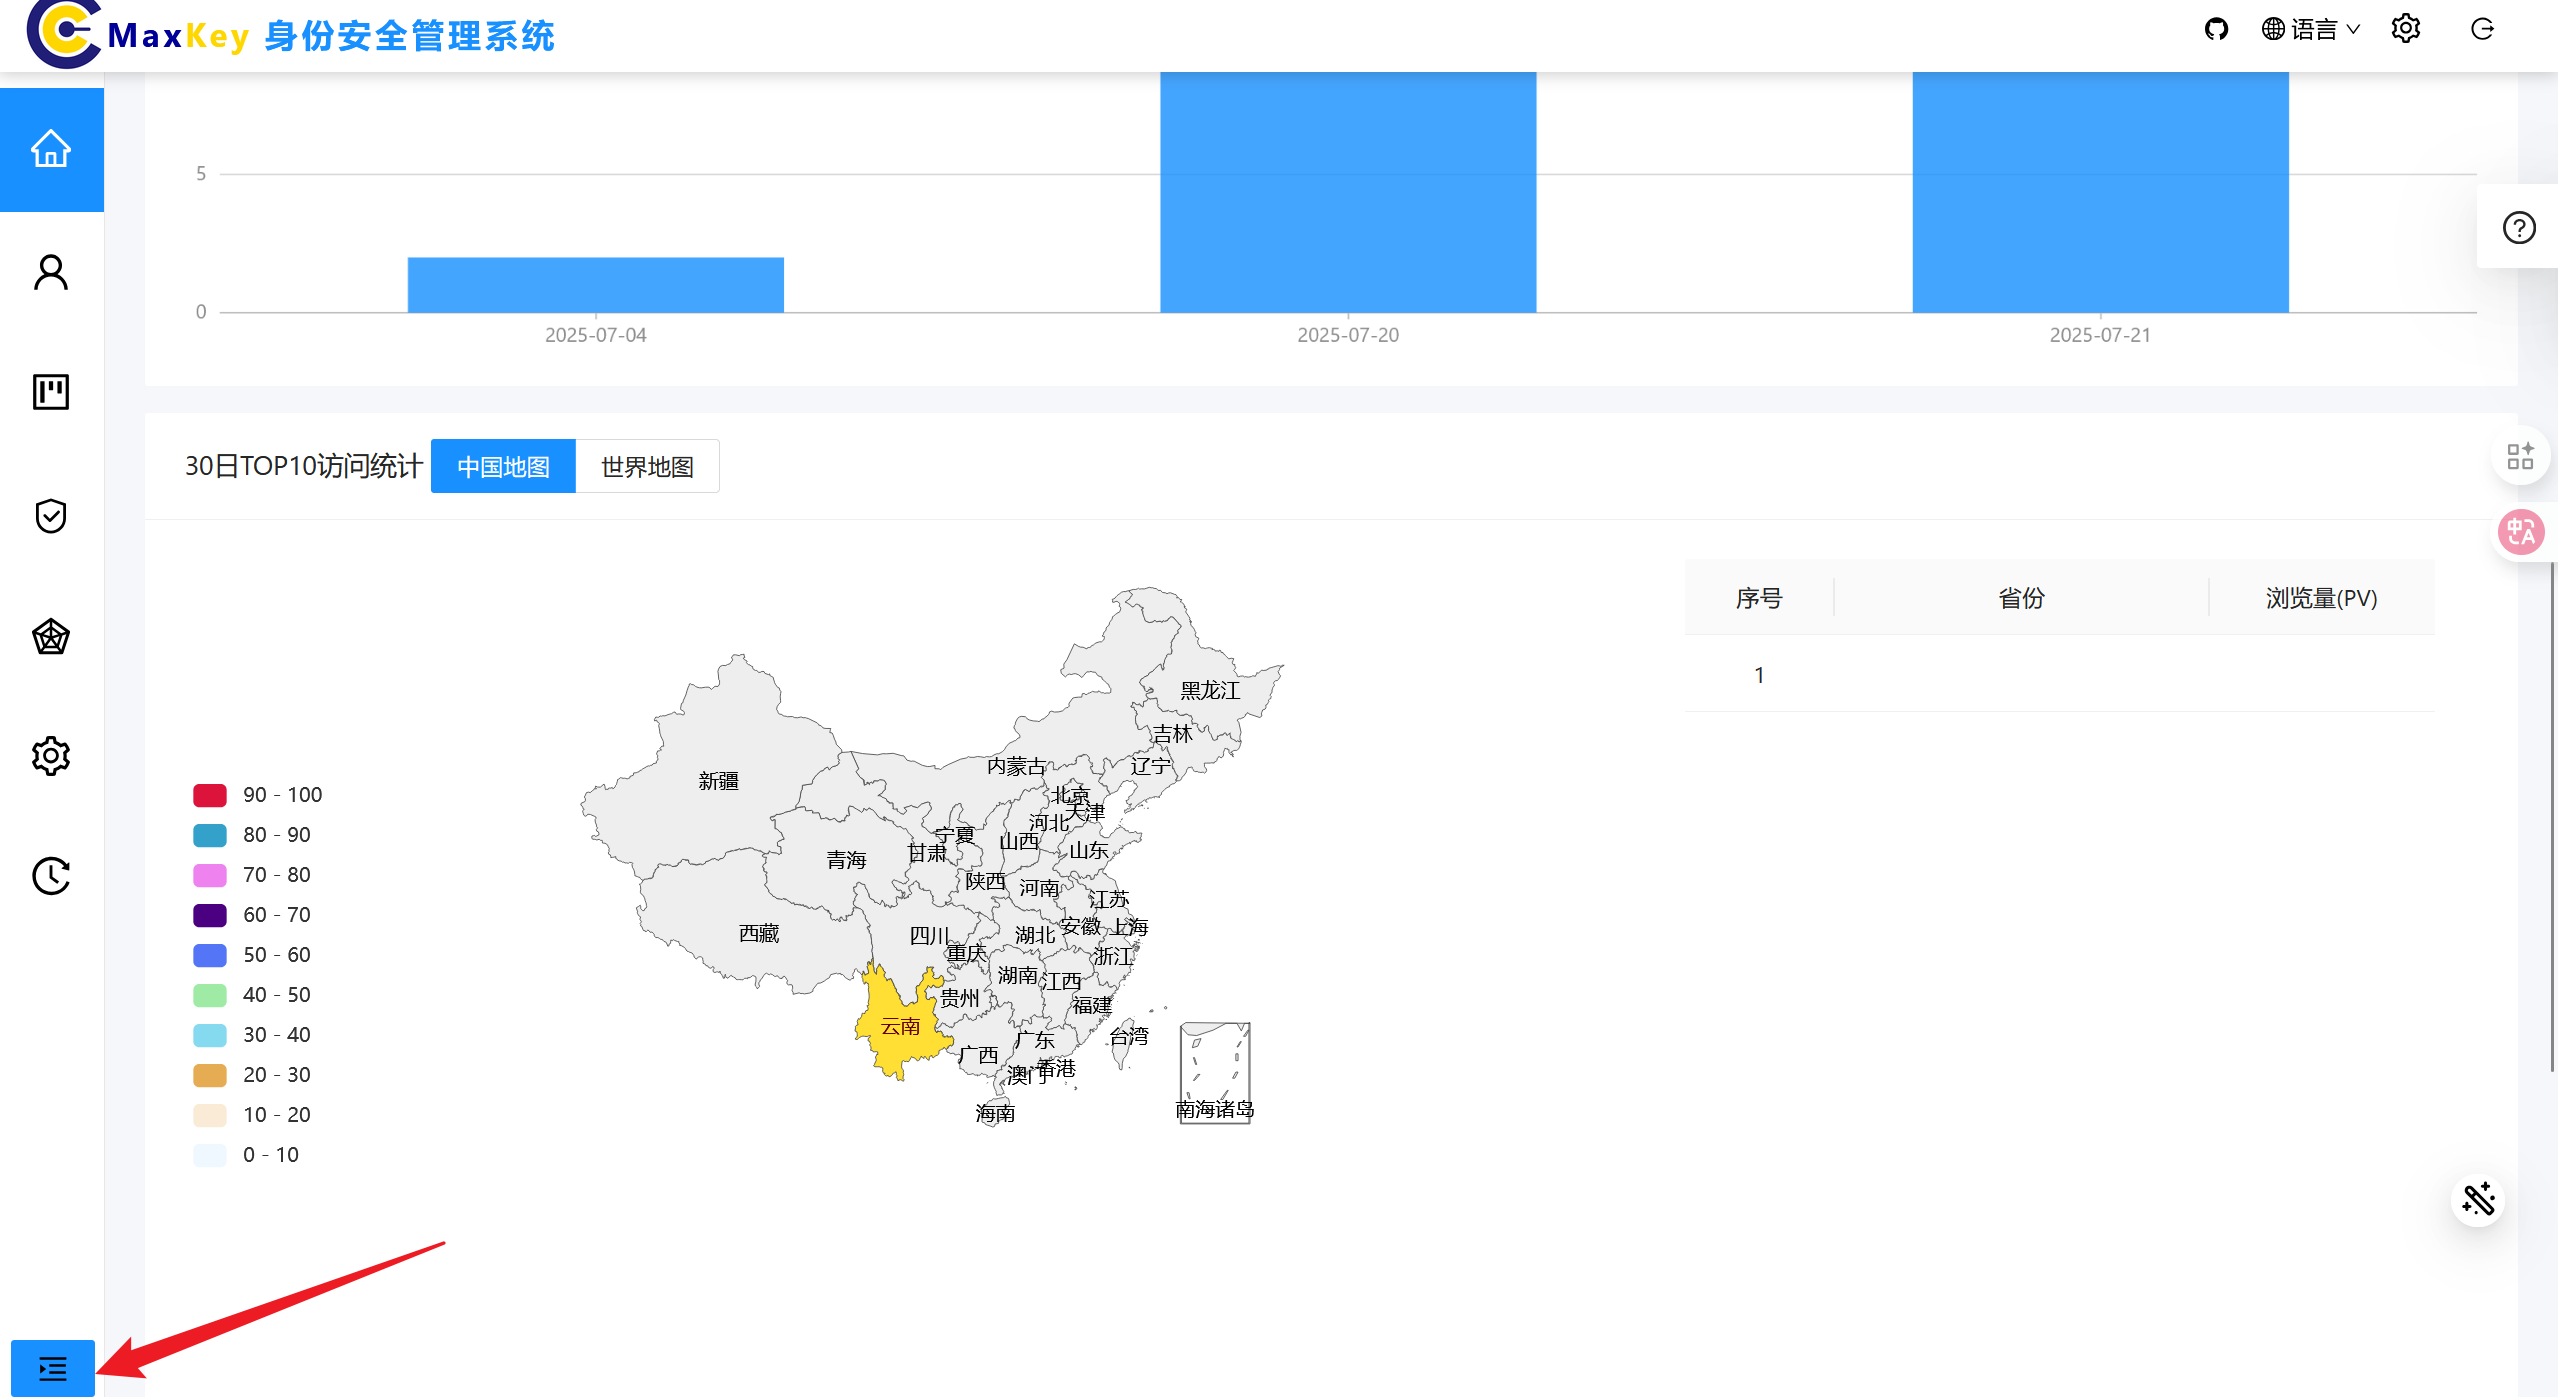The height and width of the screenshot is (1397, 2558).
Task: Open the user management sidebar icon
Action: (x=51, y=272)
